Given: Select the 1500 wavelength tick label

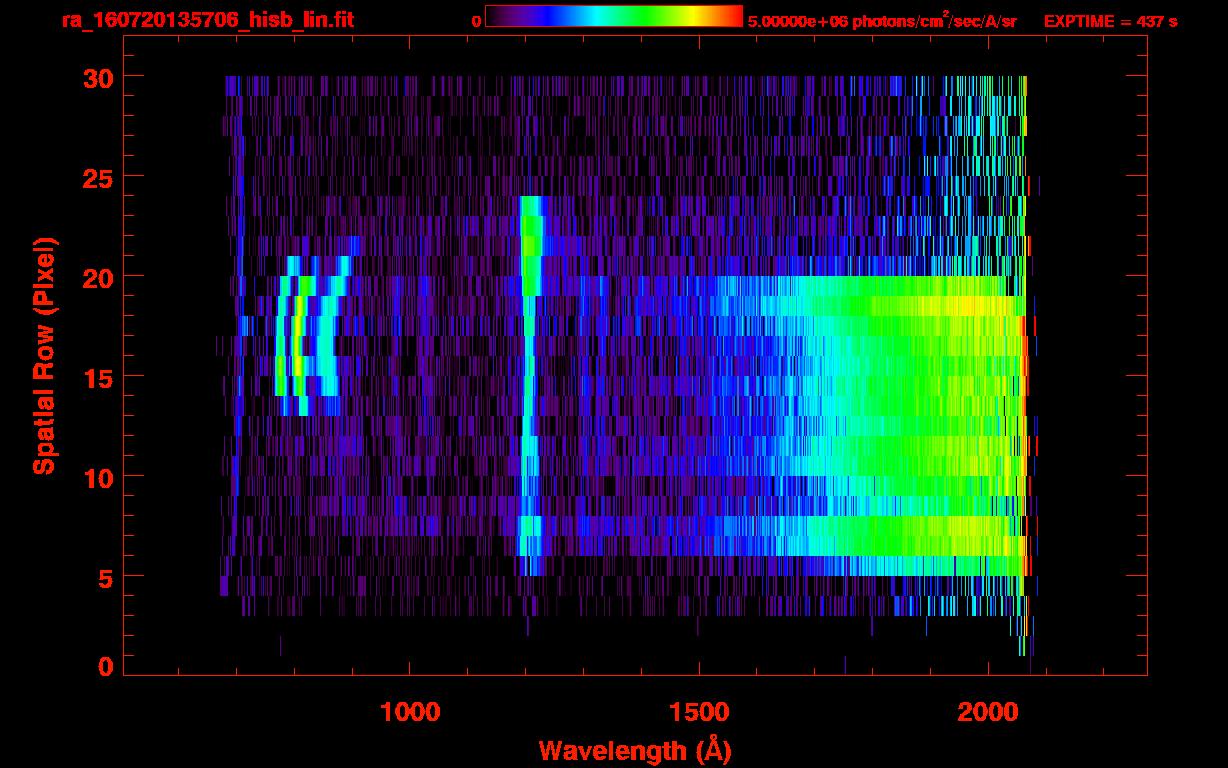Looking at the screenshot, I should coord(698,711).
